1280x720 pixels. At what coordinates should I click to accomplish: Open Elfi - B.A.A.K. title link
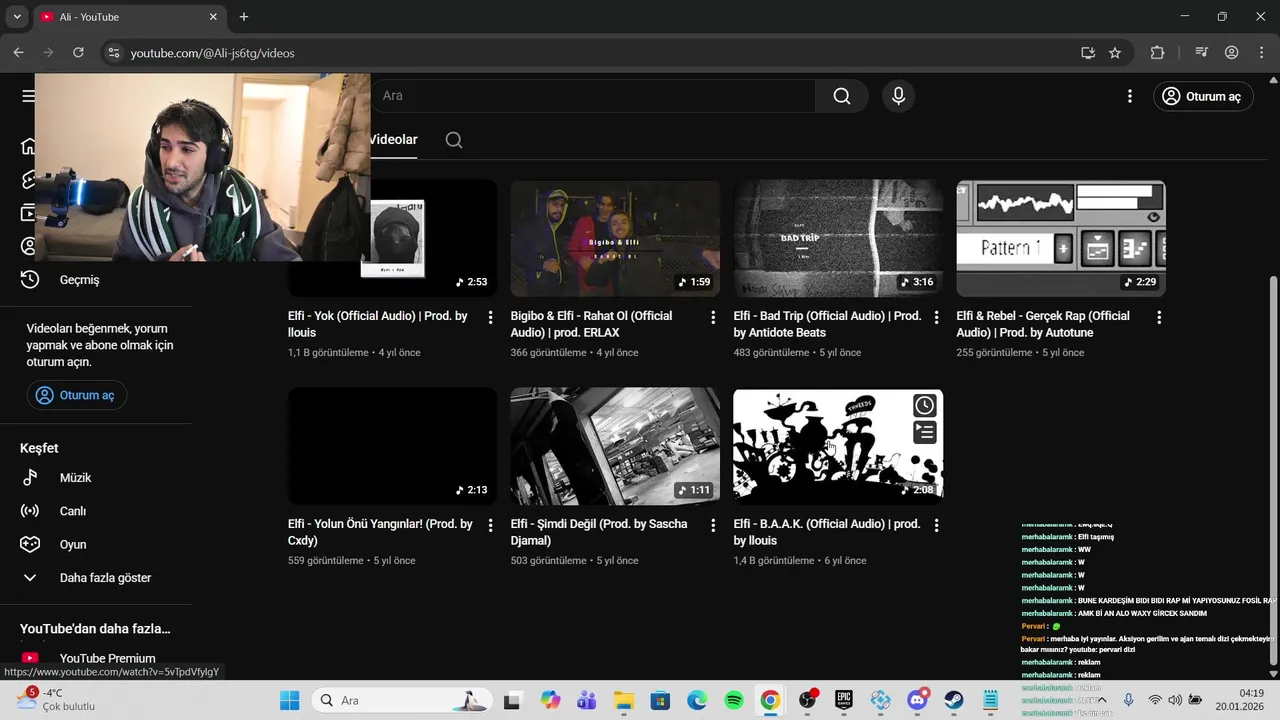coord(827,532)
